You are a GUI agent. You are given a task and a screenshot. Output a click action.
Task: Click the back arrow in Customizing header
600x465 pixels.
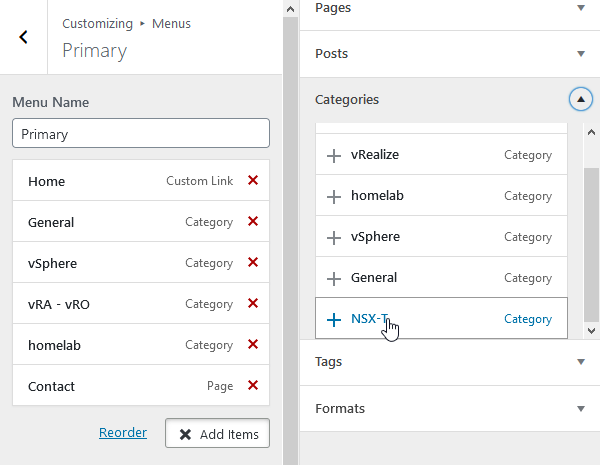[x=23, y=37]
